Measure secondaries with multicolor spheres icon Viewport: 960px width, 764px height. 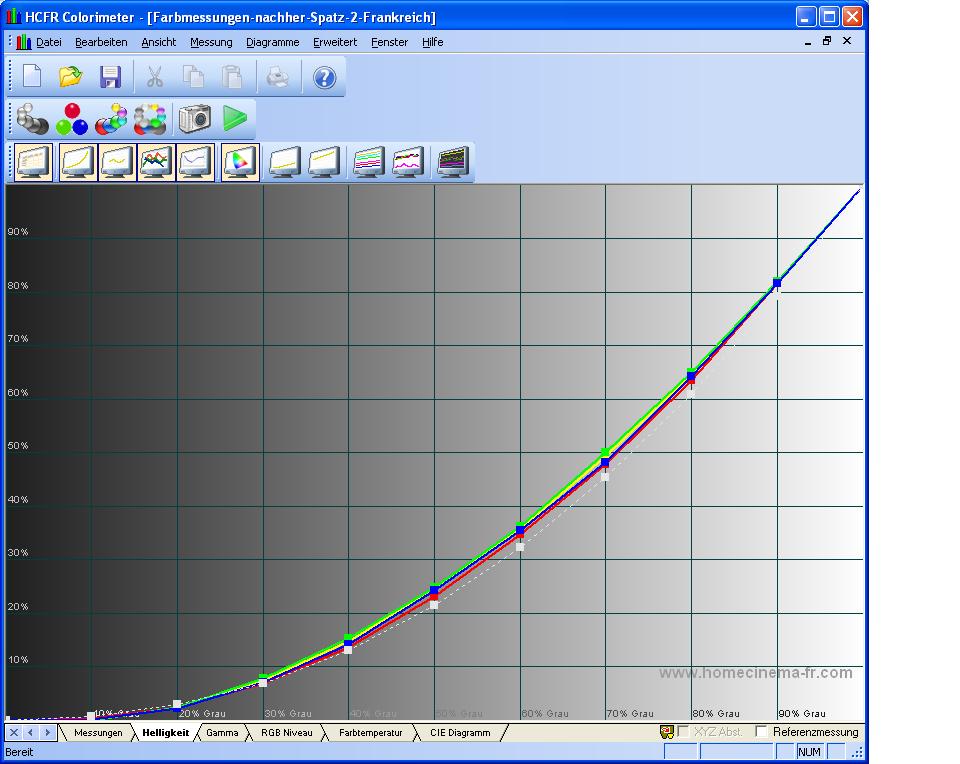pos(111,119)
